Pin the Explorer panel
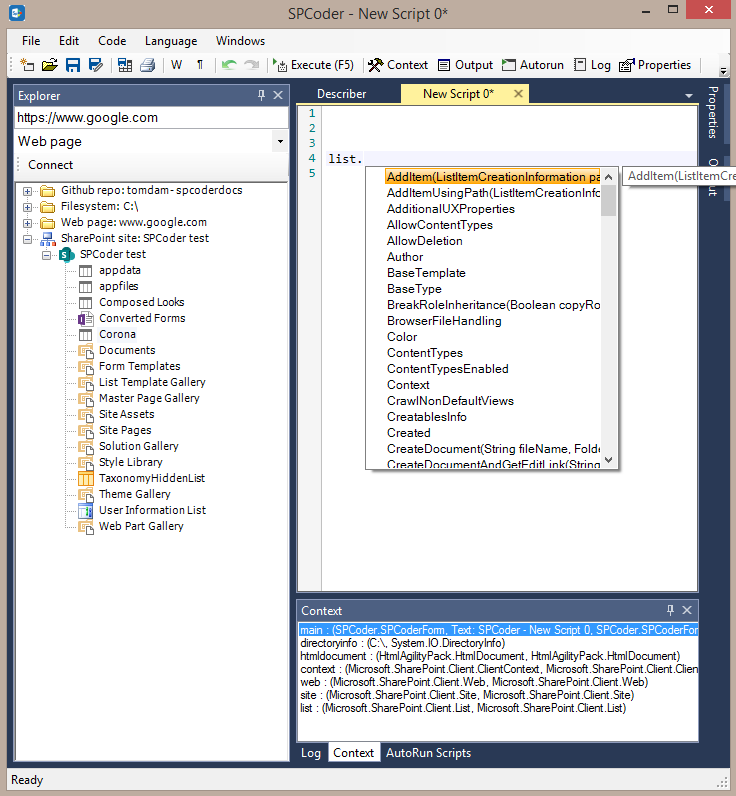Image resolution: width=736 pixels, height=796 pixels. pos(261,95)
